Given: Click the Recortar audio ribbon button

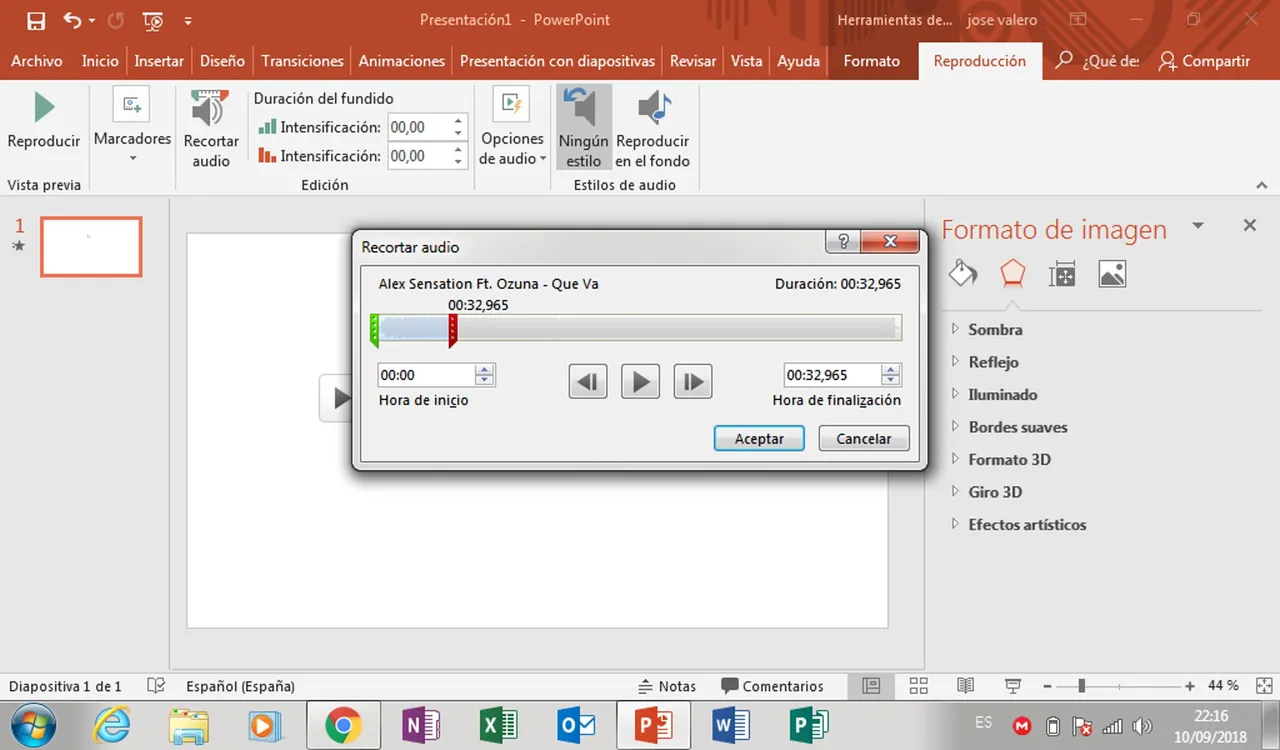Looking at the screenshot, I should pos(211,128).
